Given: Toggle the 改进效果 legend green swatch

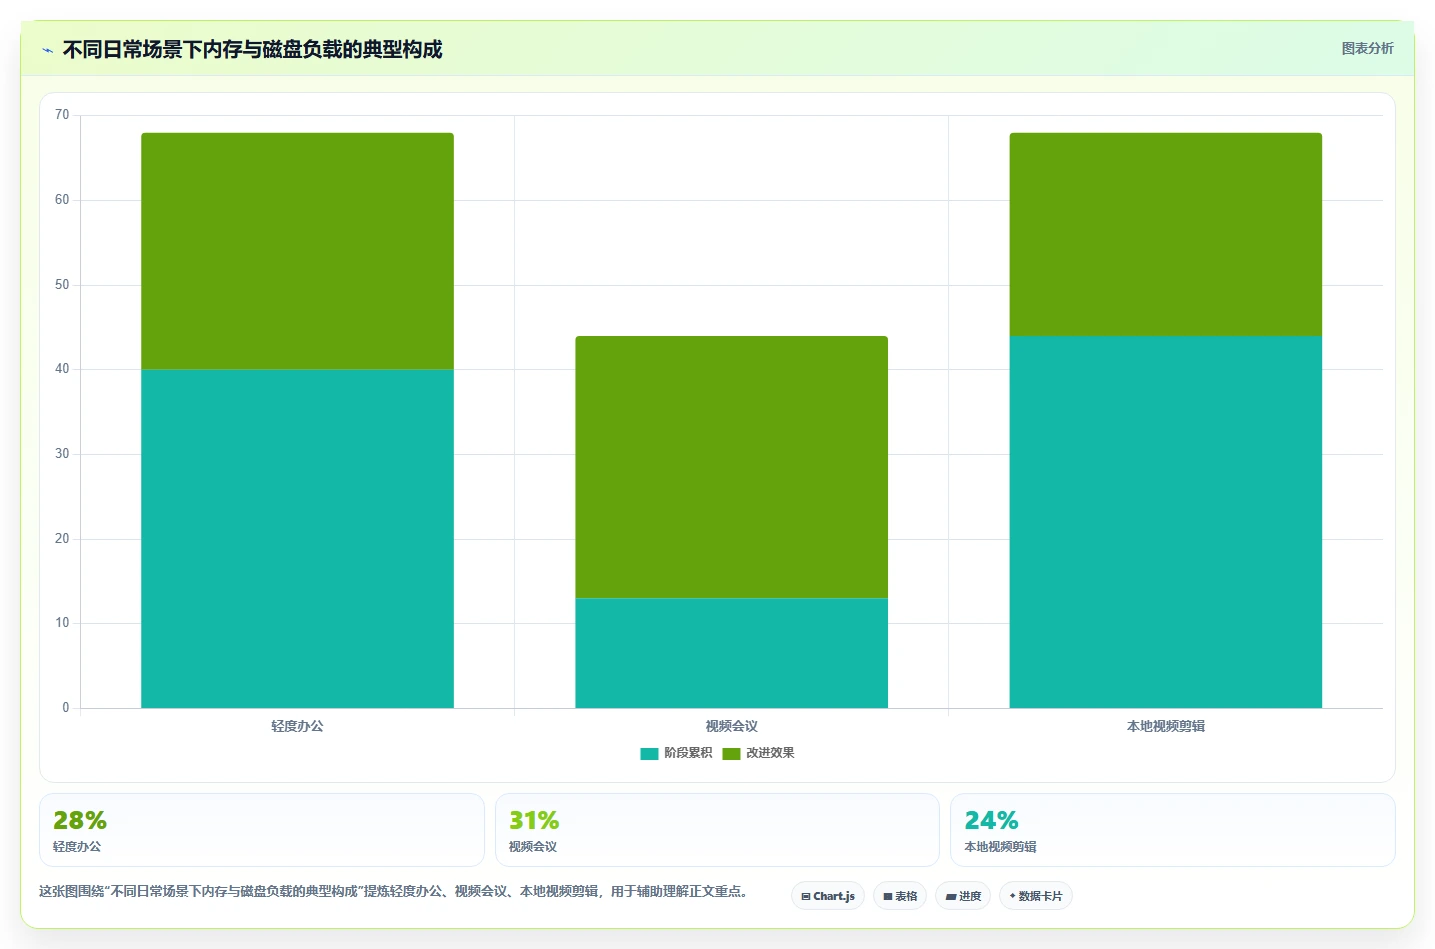Looking at the screenshot, I should (x=731, y=753).
